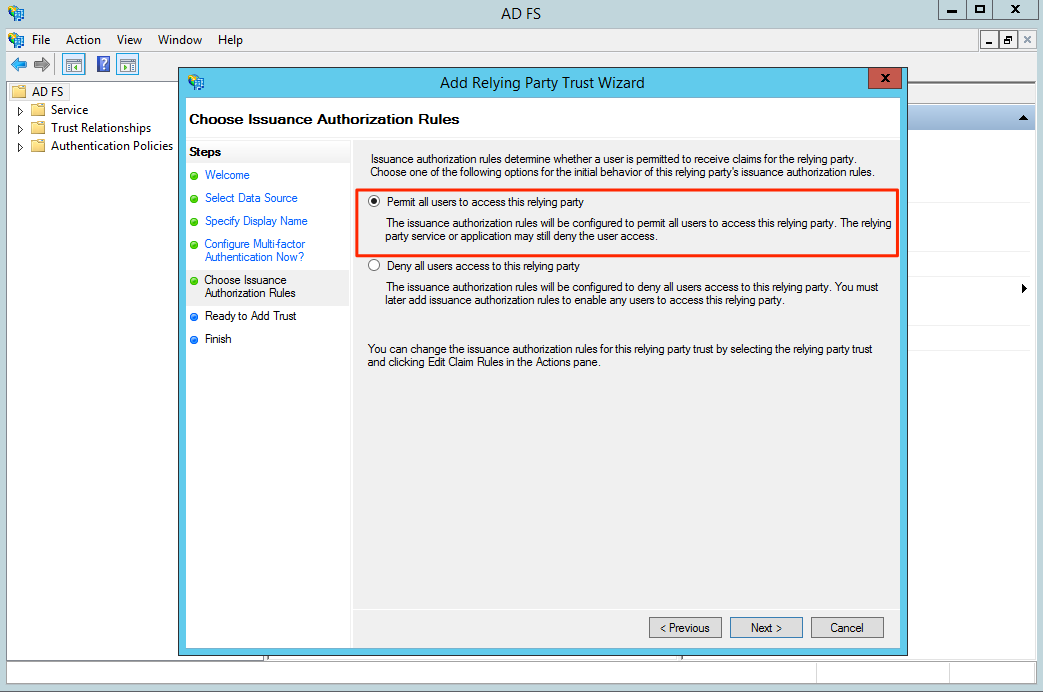This screenshot has width=1043, height=692.
Task: Click the Service folder icon
Action: coord(39,109)
